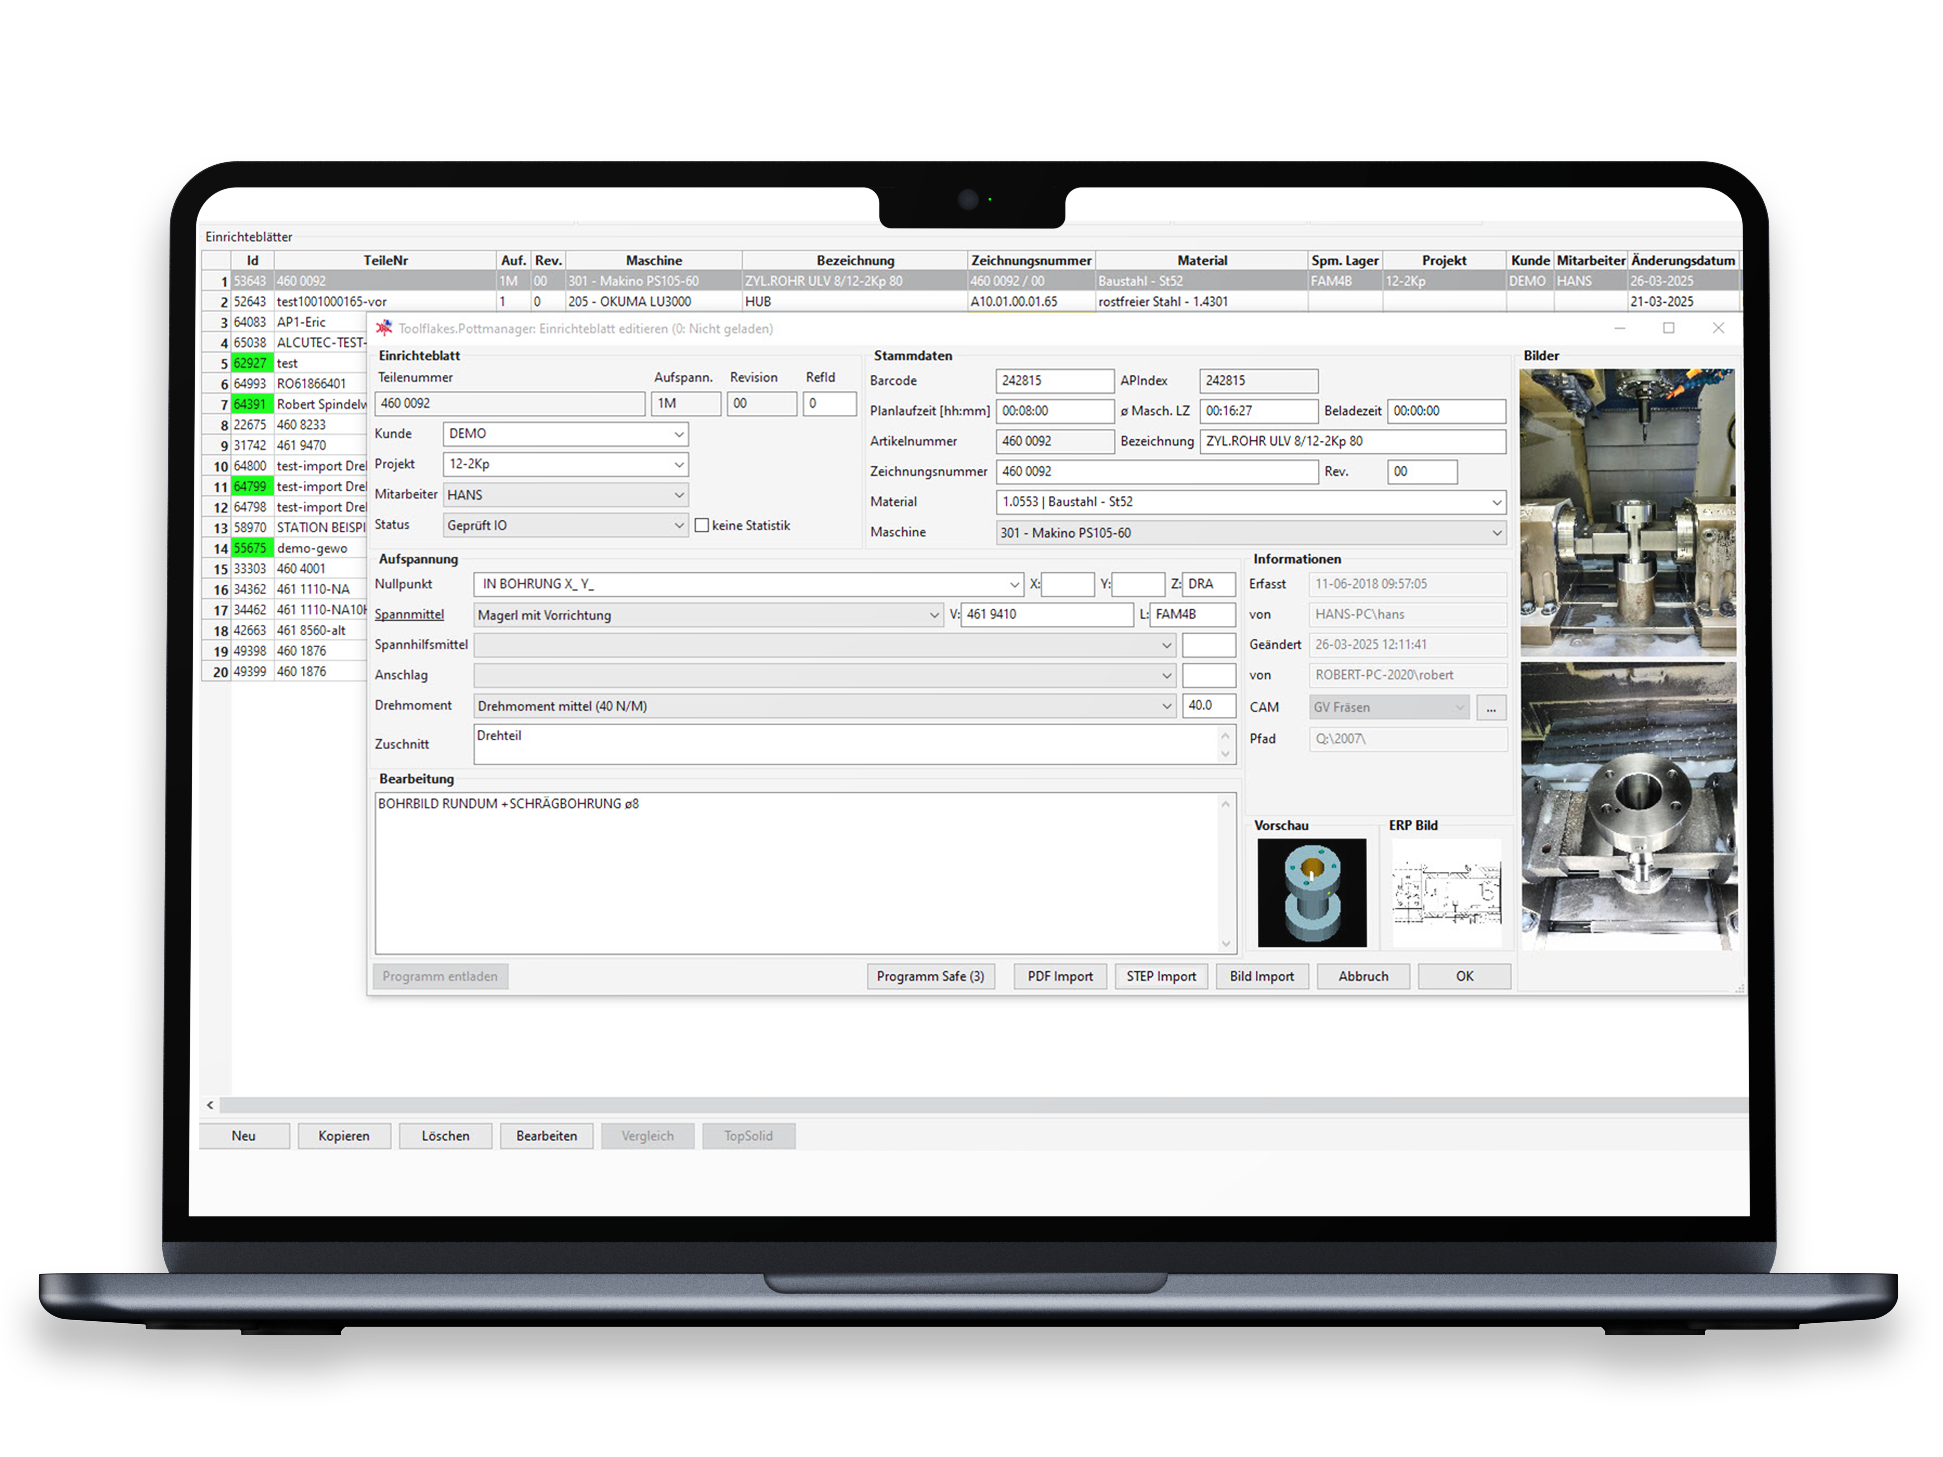Click the CAM browse '...' button
The width and height of the screenshot is (1943, 1457).
pyautogui.click(x=1491, y=707)
